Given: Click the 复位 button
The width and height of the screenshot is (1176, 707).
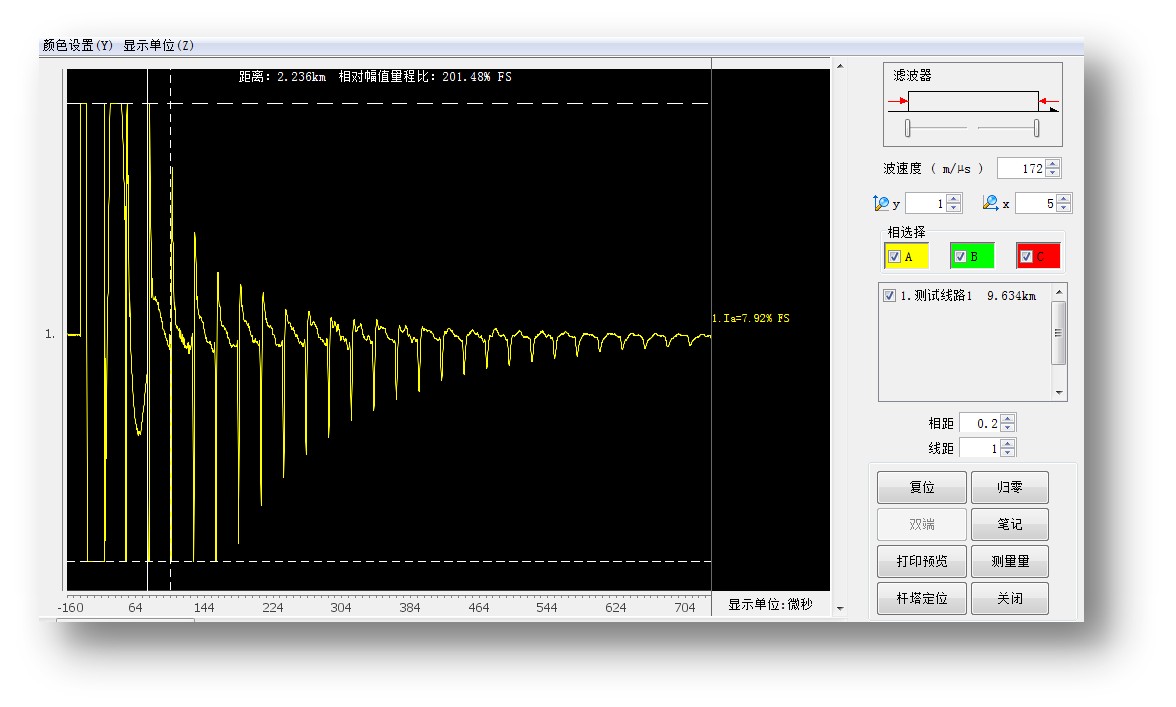Looking at the screenshot, I should [922, 487].
